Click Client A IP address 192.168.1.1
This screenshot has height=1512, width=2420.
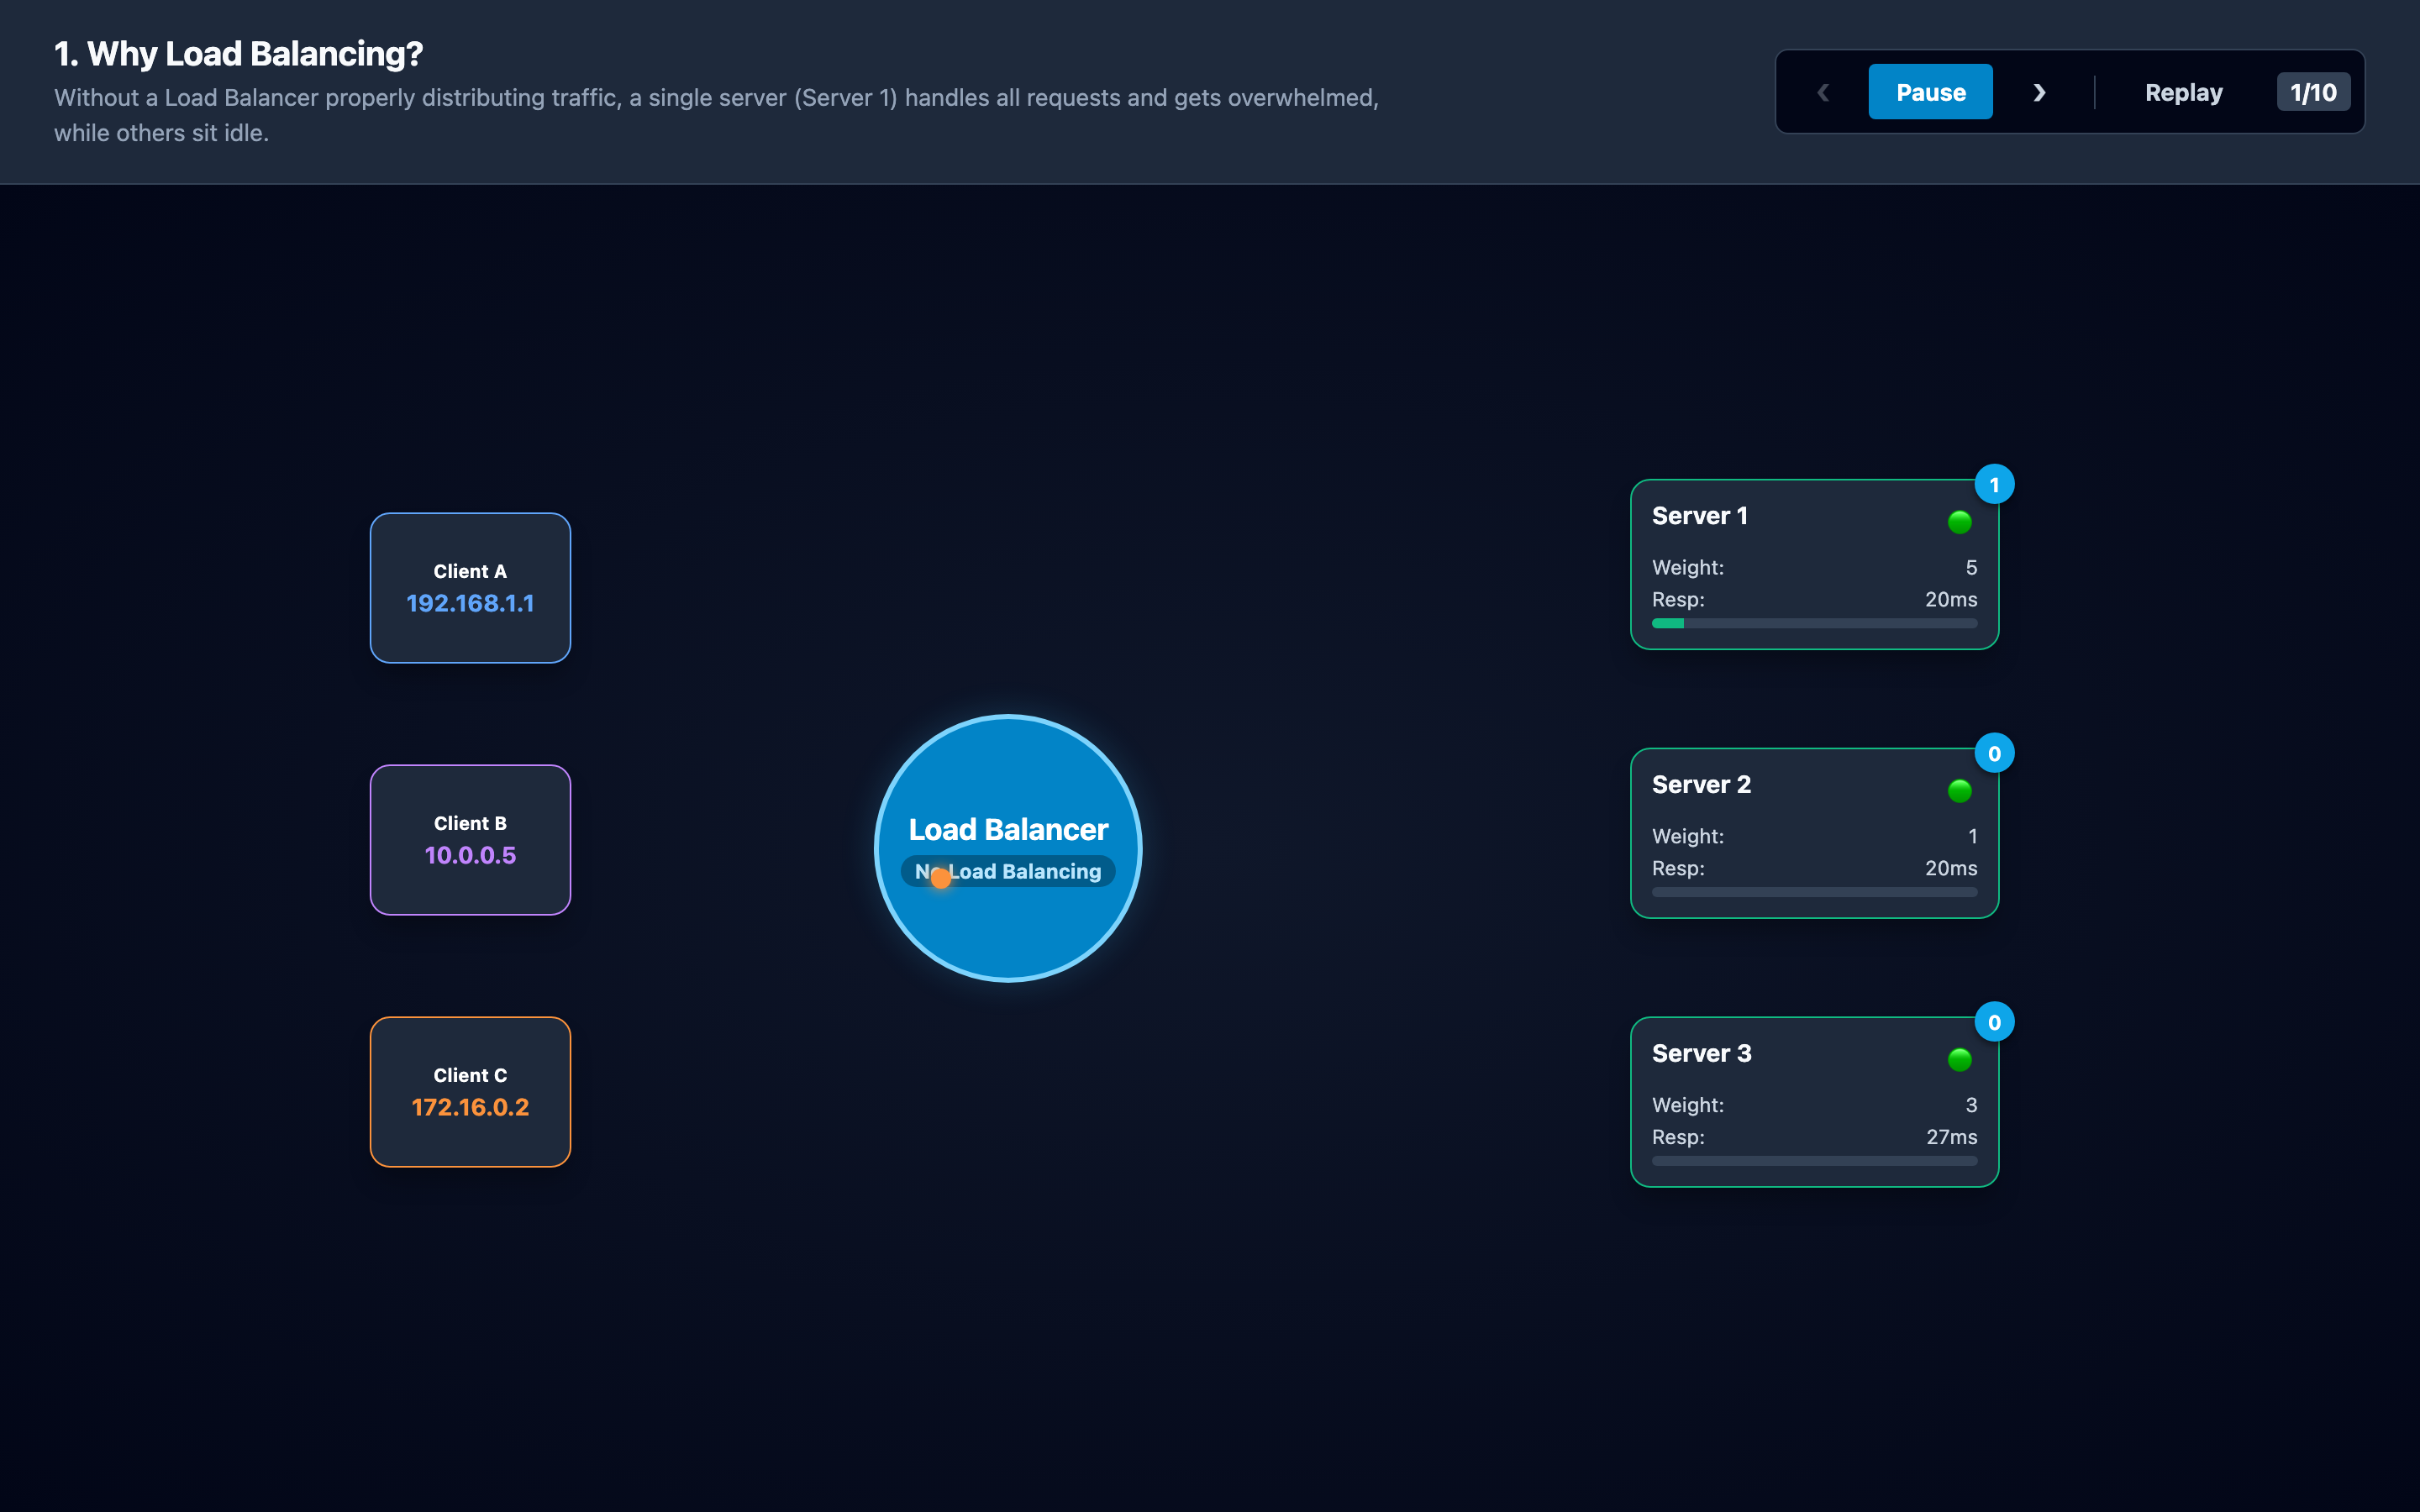click(x=470, y=603)
